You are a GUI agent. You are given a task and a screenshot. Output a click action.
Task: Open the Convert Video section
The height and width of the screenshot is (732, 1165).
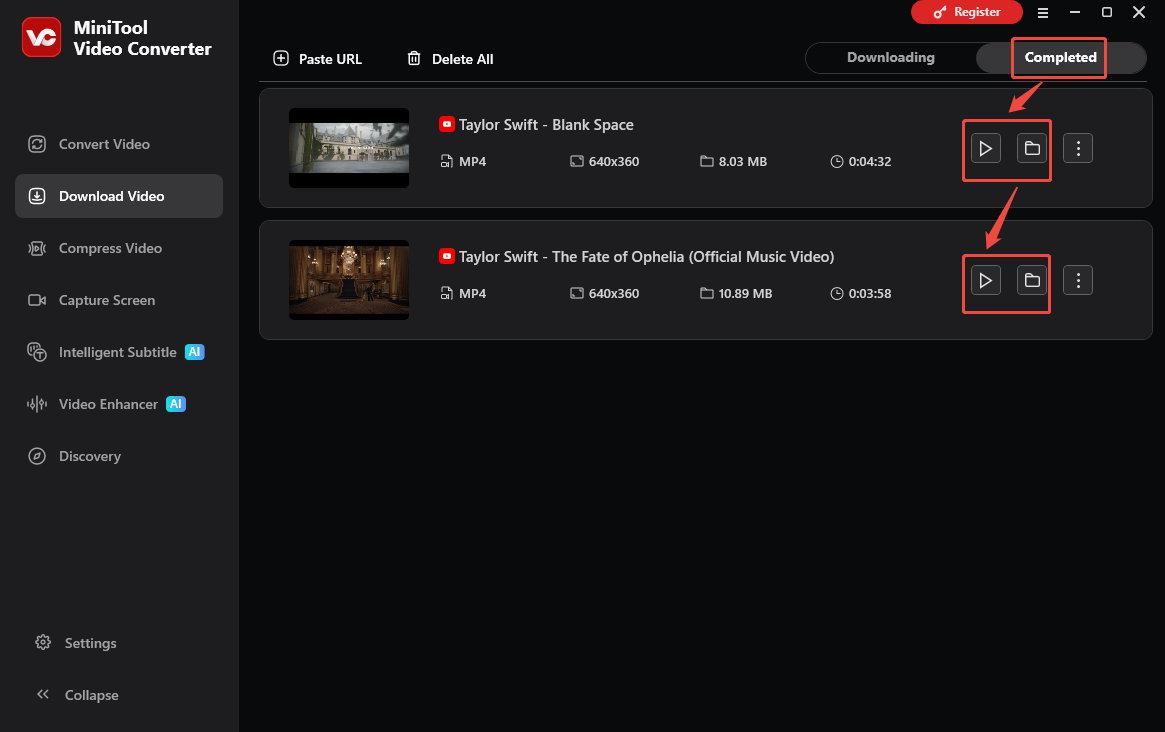(119, 144)
